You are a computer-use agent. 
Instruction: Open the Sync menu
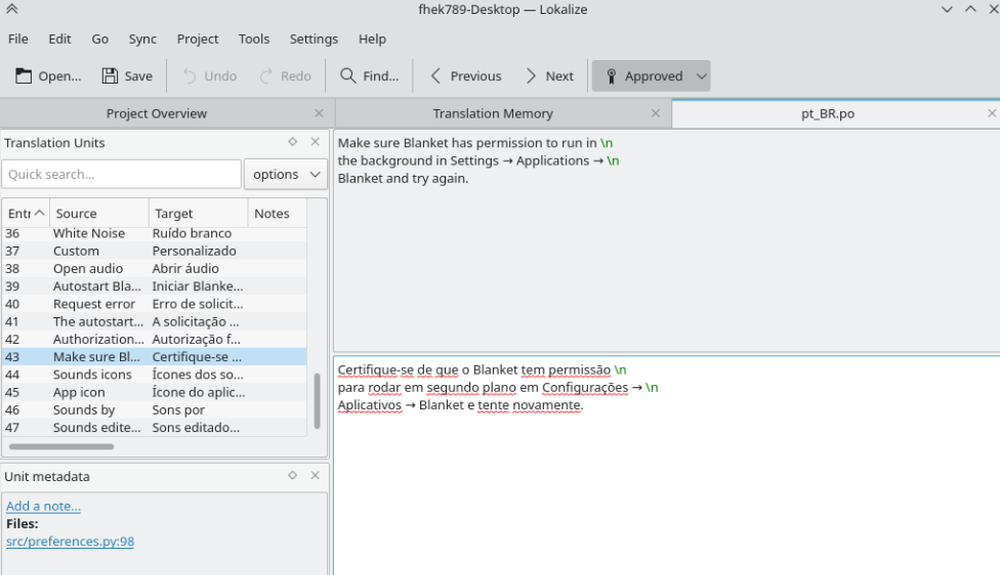tap(142, 39)
